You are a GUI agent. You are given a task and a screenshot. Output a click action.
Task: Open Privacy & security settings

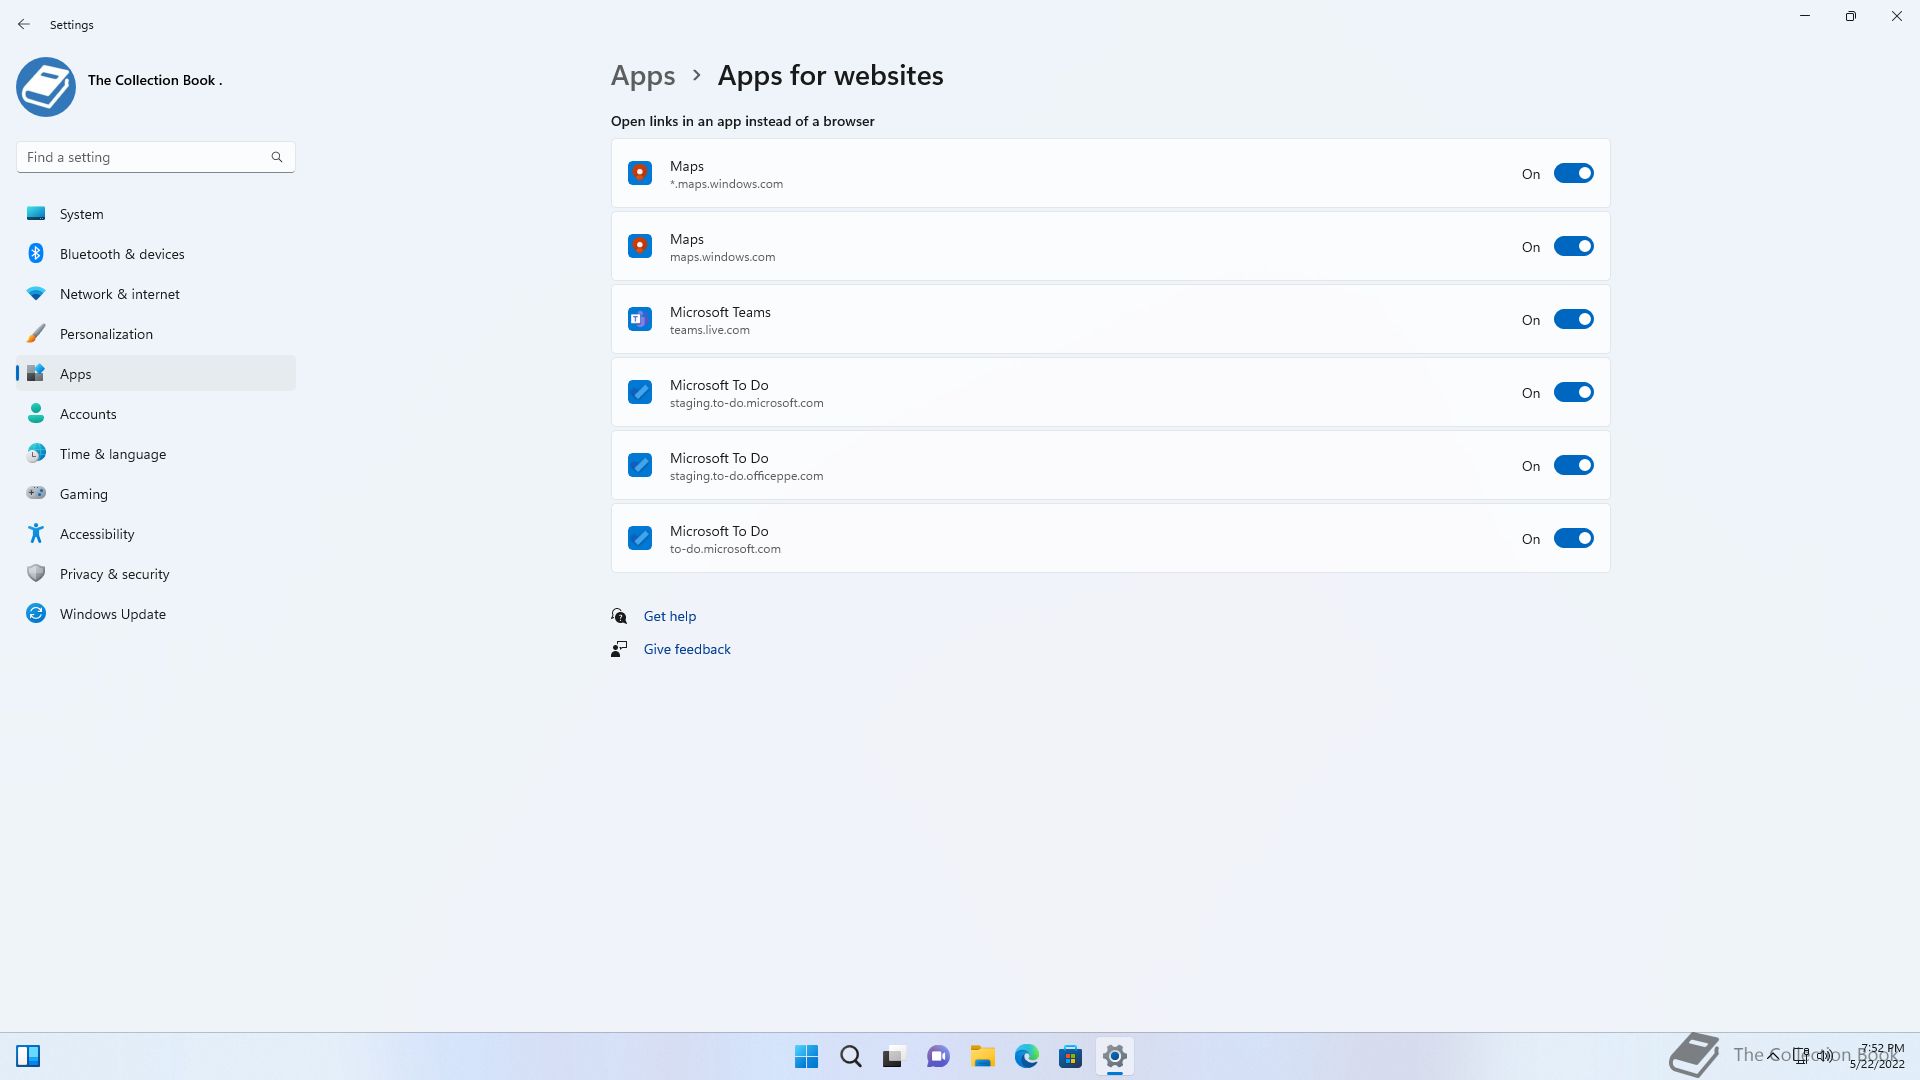pyautogui.click(x=156, y=574)
